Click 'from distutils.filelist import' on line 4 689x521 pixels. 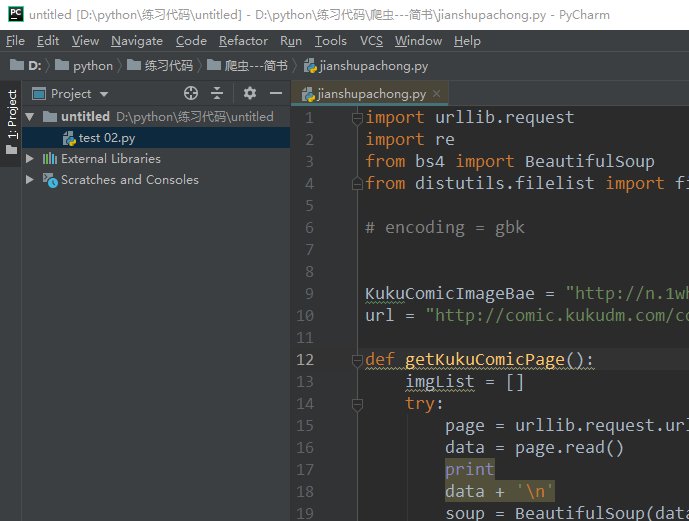click(515, 184)
